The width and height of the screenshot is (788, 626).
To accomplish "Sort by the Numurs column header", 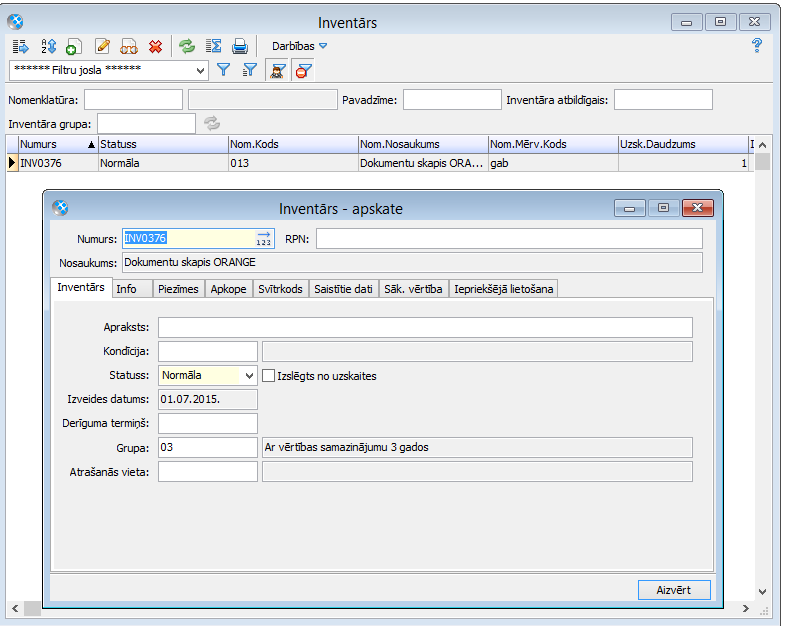I will [x=57, y=144].
